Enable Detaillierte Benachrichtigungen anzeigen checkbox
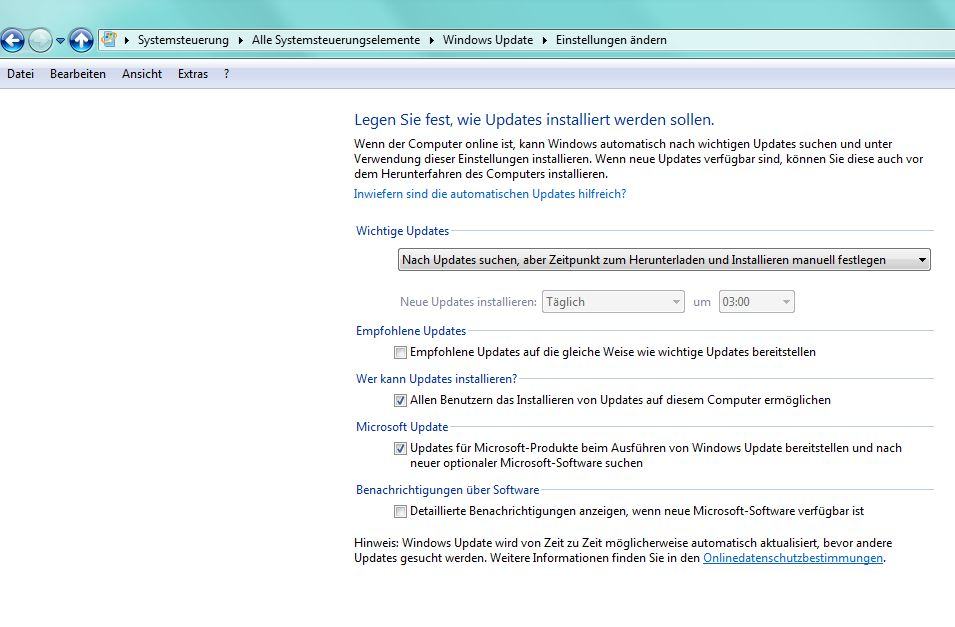The width and height of the screenshot is (955, 627). 400,511
